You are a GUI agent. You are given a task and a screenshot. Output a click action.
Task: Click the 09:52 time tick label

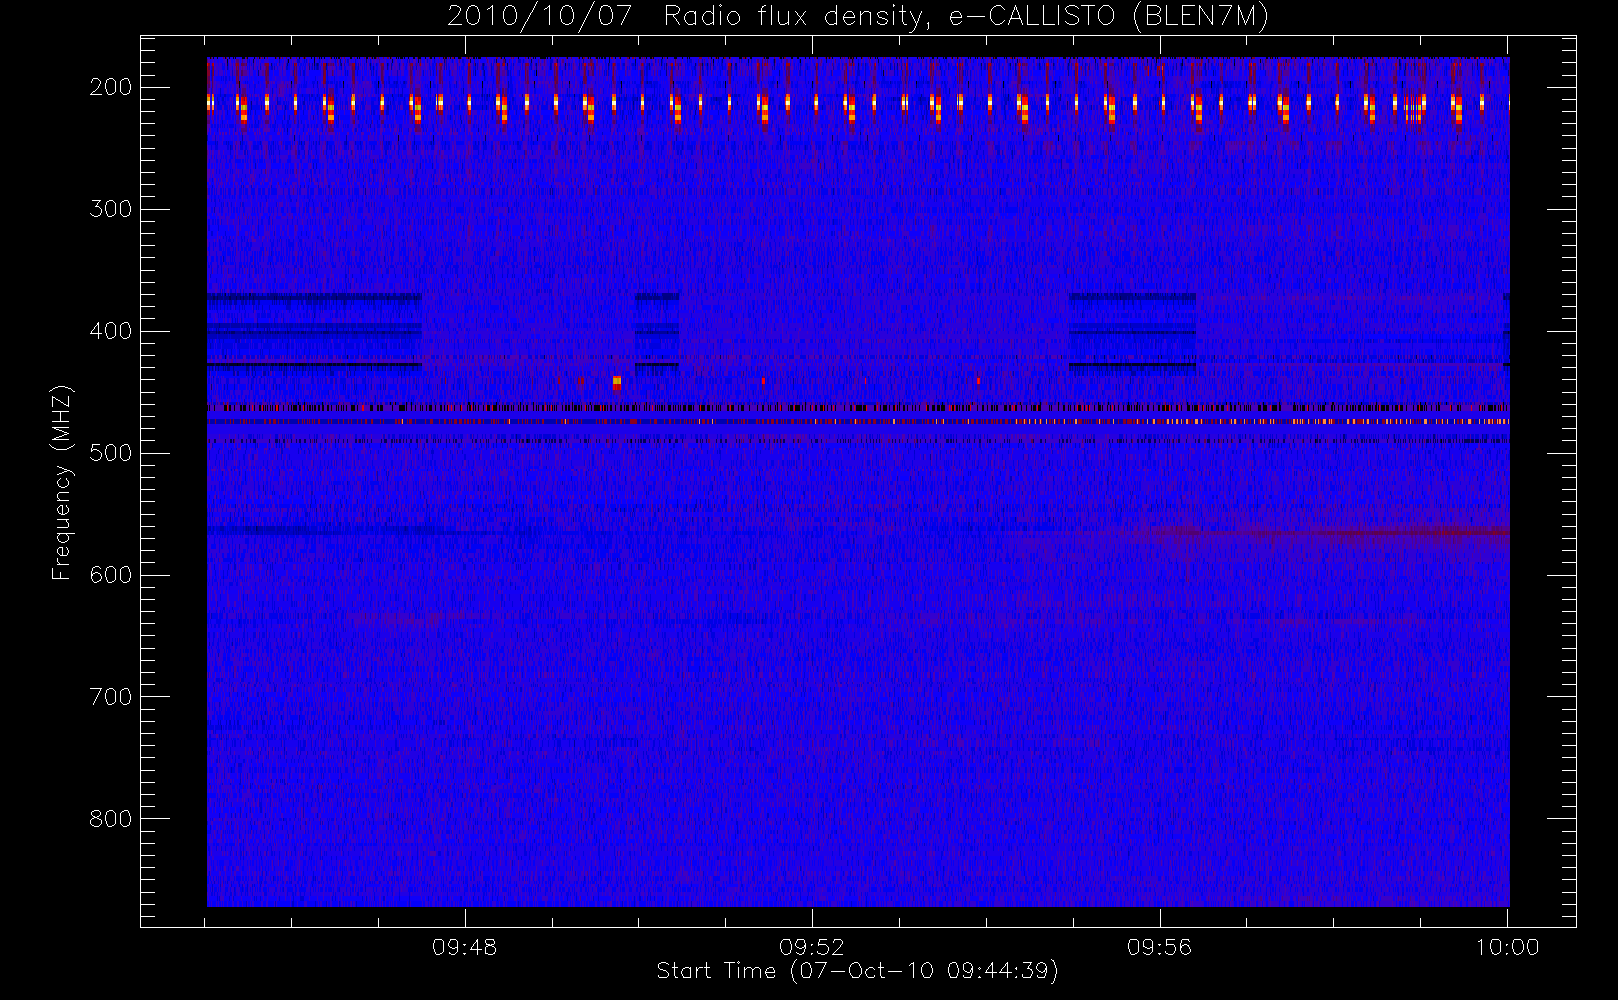click(812, 947)
